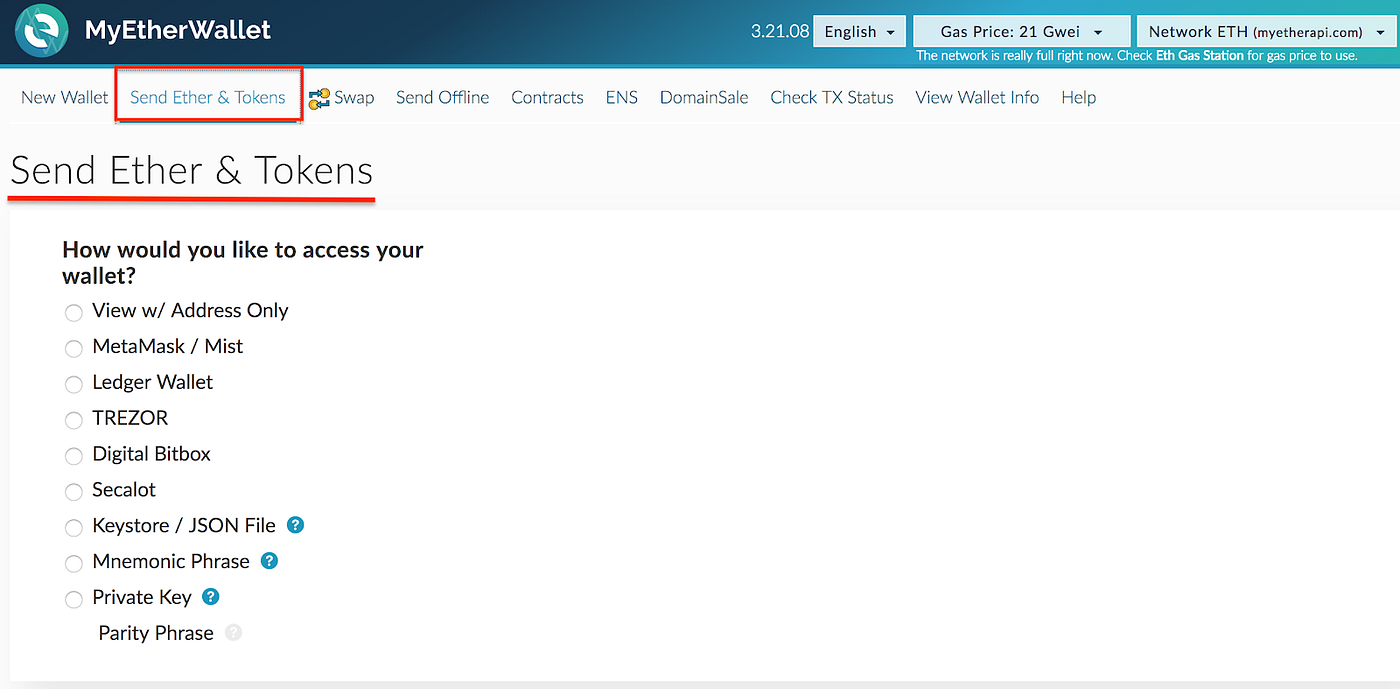
Task: Select View w/ Address Only option
Action: pyautogui.click(x=73, y=313)
